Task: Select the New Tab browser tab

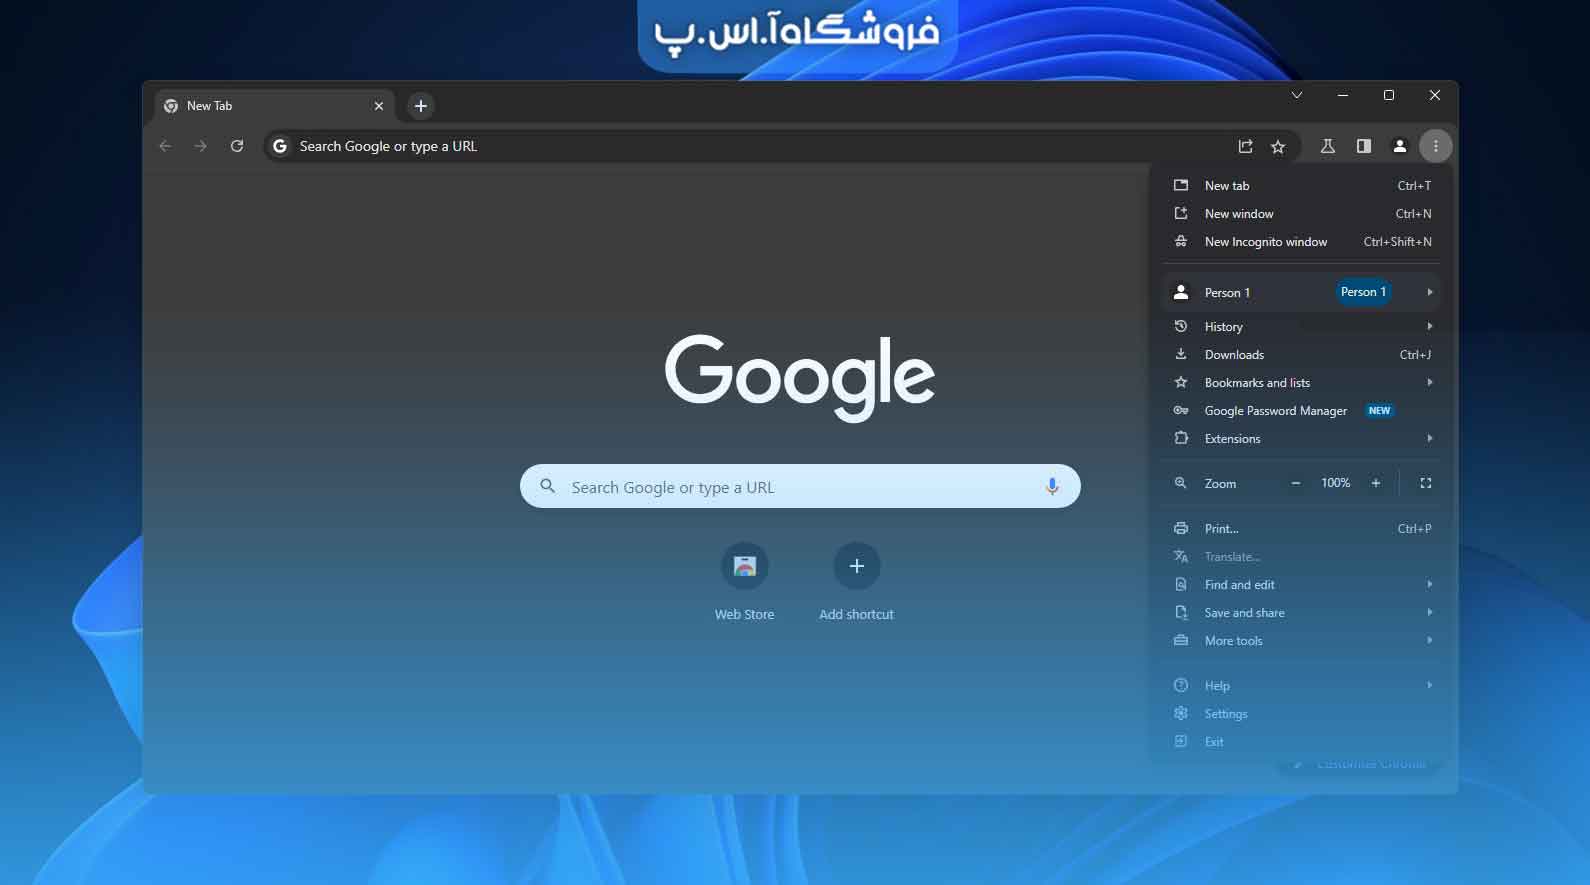Action: click(x=275, y=106)
